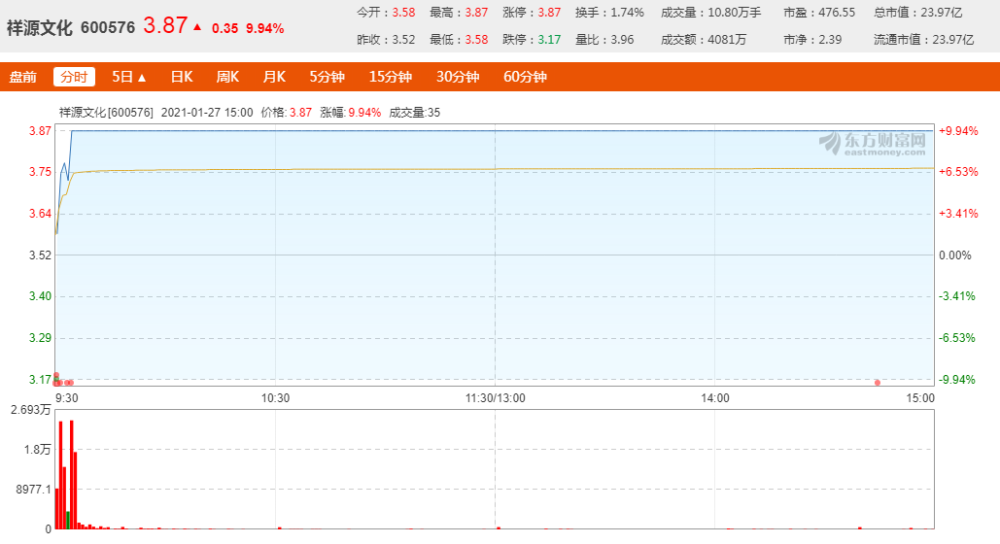
Task: Switch to the 60分钟 chart tab
Action: [x=526, y=77]
